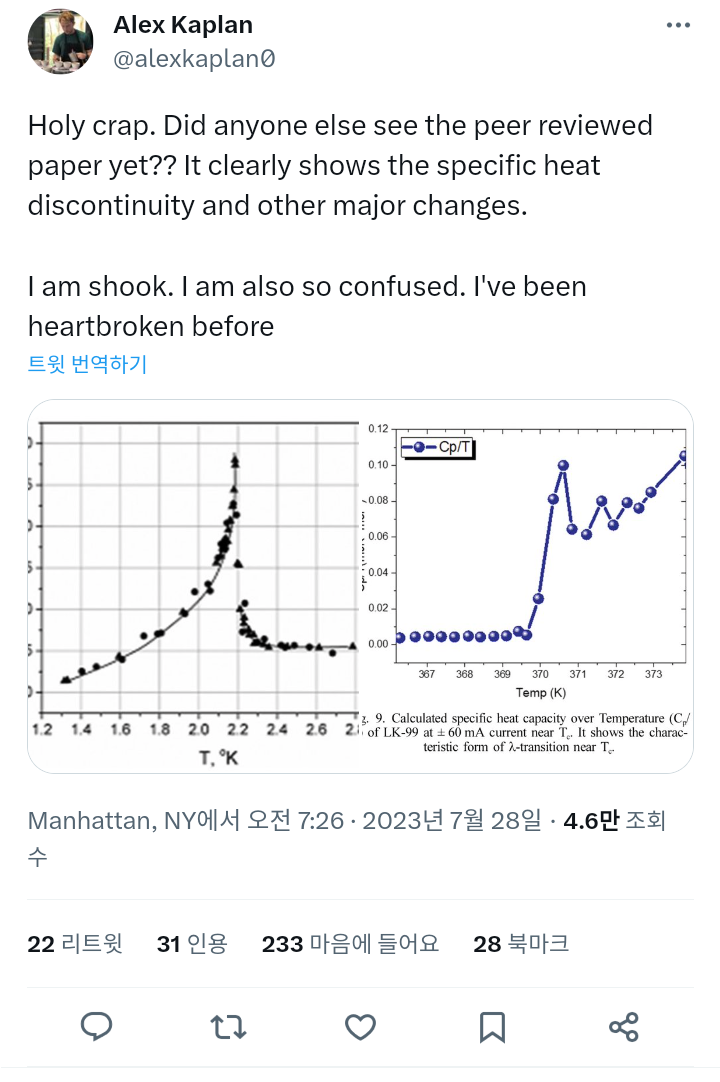The width and height of the screenshot is (720, 1082).
Task: Click the Alex Kaplan display name
Action: coord(183,25)
